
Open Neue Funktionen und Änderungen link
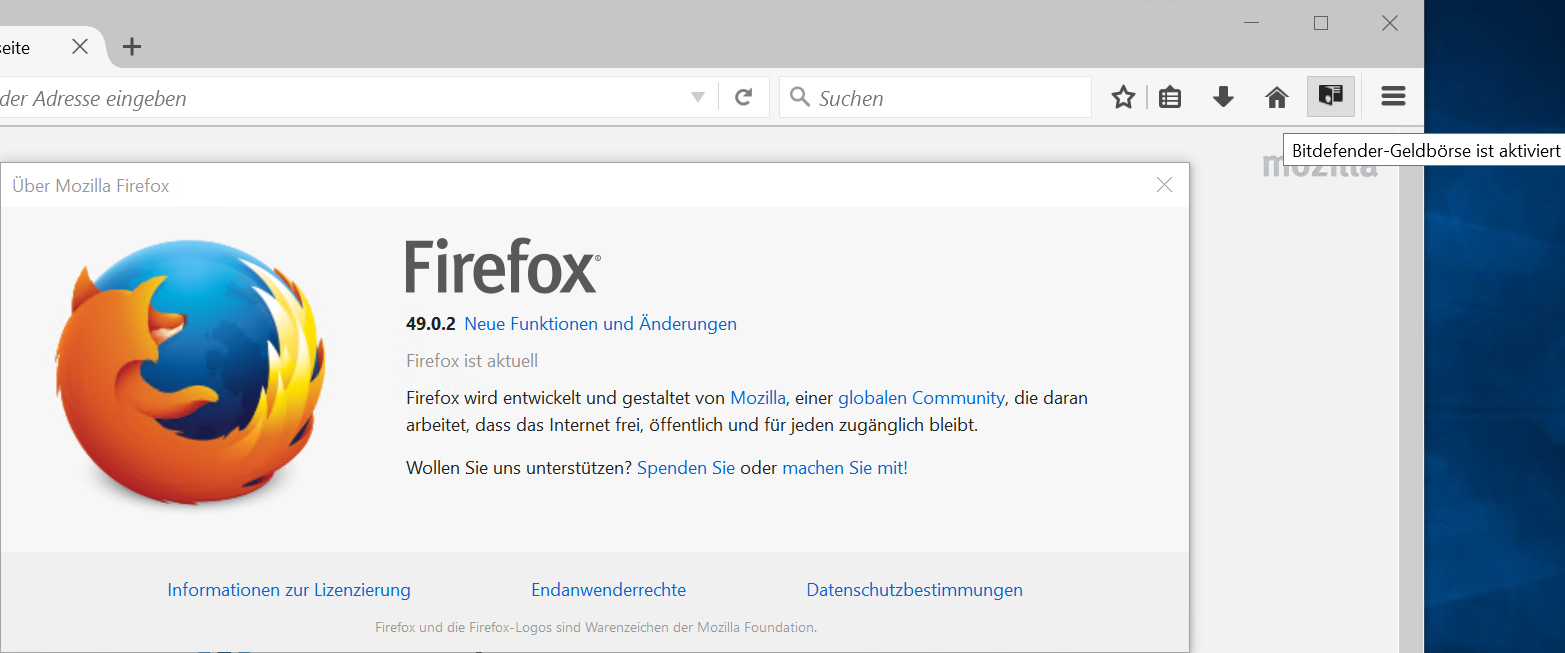click(x=600, y=324)
